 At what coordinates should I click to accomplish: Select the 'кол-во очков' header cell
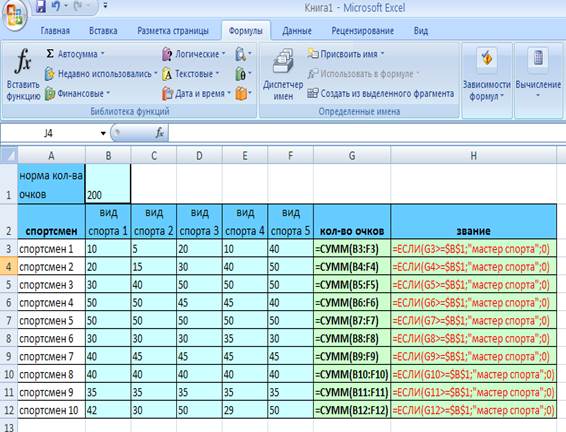click(x=352, y=221)
